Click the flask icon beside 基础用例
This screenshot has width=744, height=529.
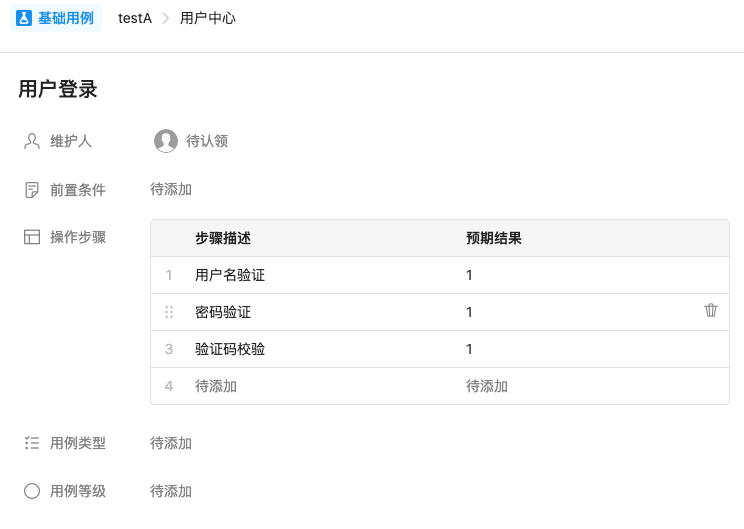24,18
